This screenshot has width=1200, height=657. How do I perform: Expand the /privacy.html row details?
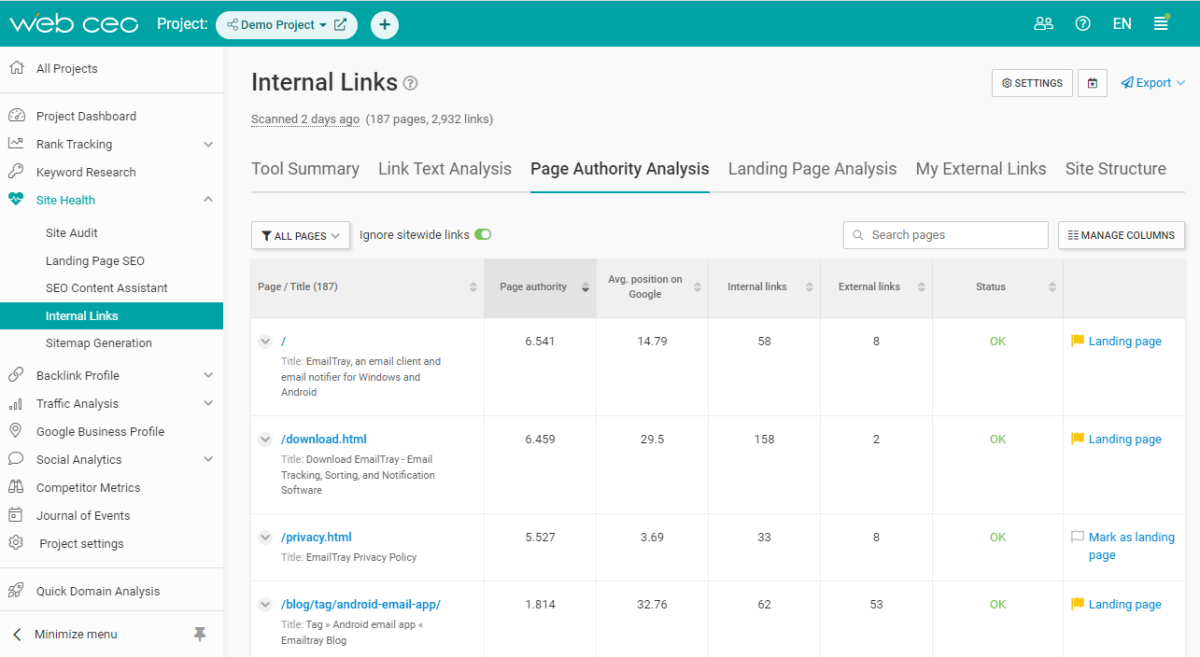[265, 537]
